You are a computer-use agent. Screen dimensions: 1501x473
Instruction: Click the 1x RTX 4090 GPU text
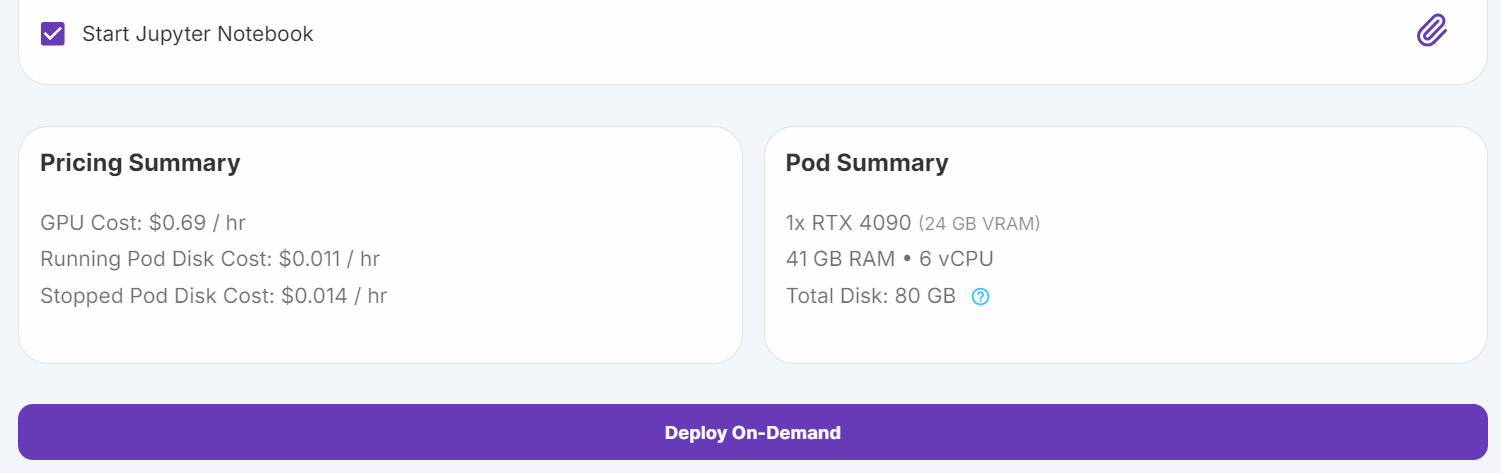coord(849,222)
